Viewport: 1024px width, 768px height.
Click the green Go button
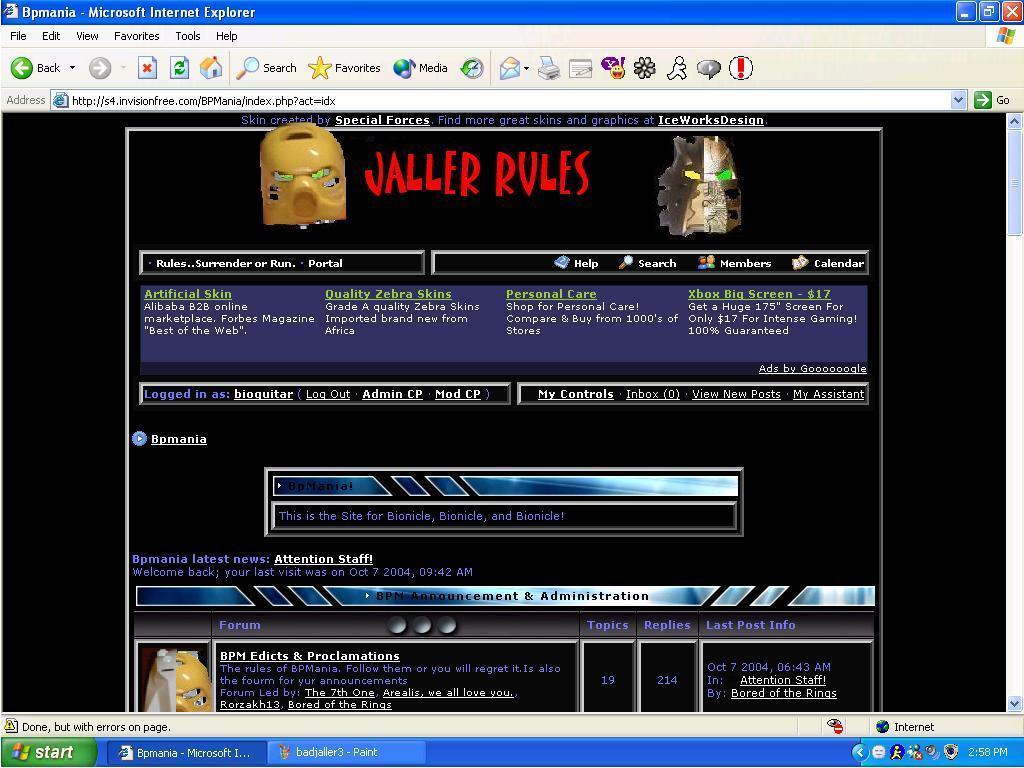[992, 101]
